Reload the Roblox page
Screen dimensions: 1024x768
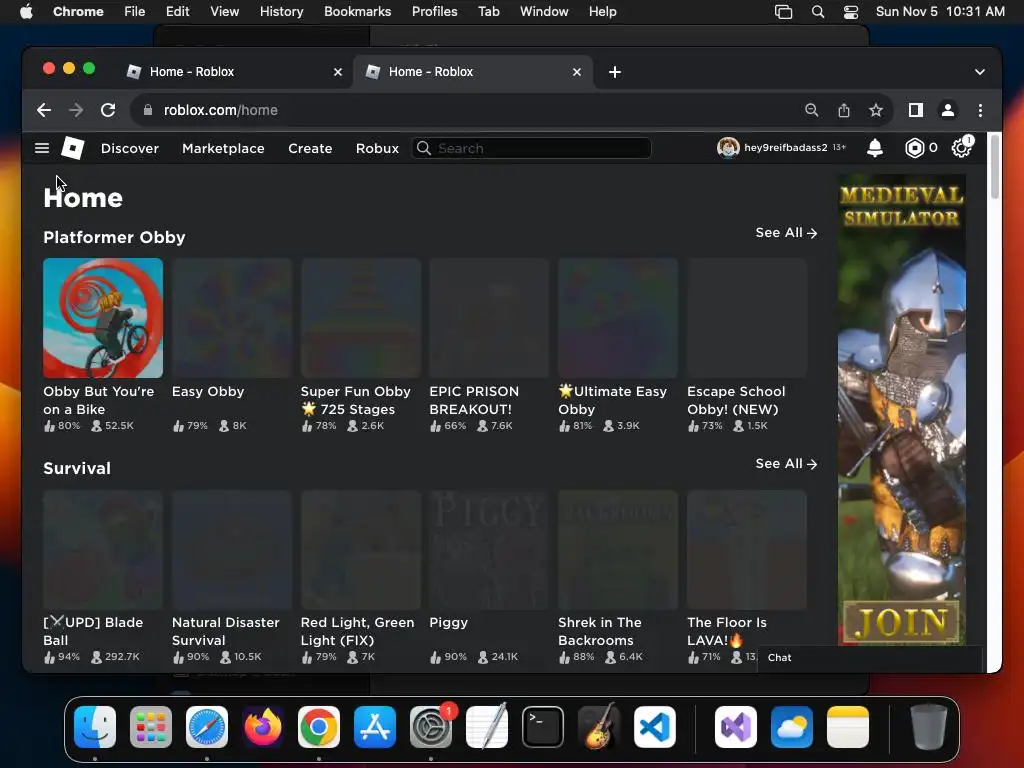[108, 110]
